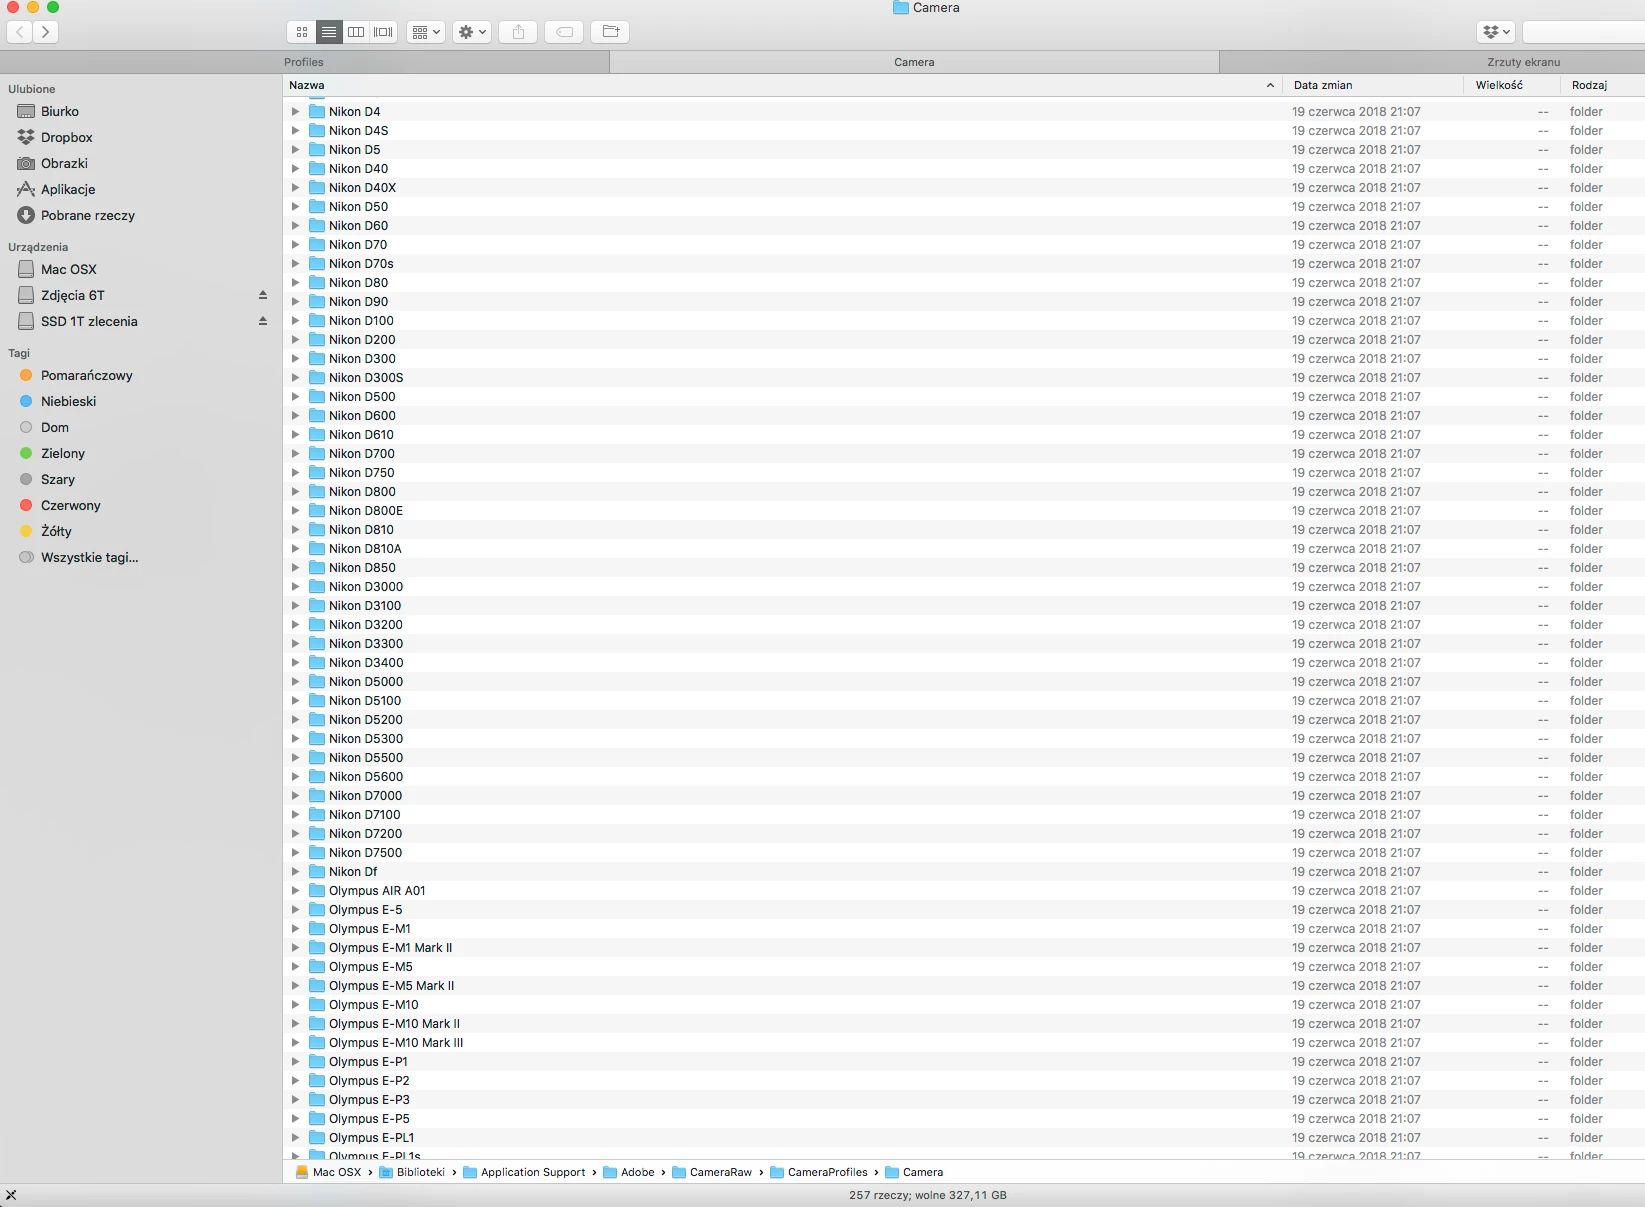The image size is (1645, 1207).
Task: Switch to column view
Action: [x=355, y=32]
